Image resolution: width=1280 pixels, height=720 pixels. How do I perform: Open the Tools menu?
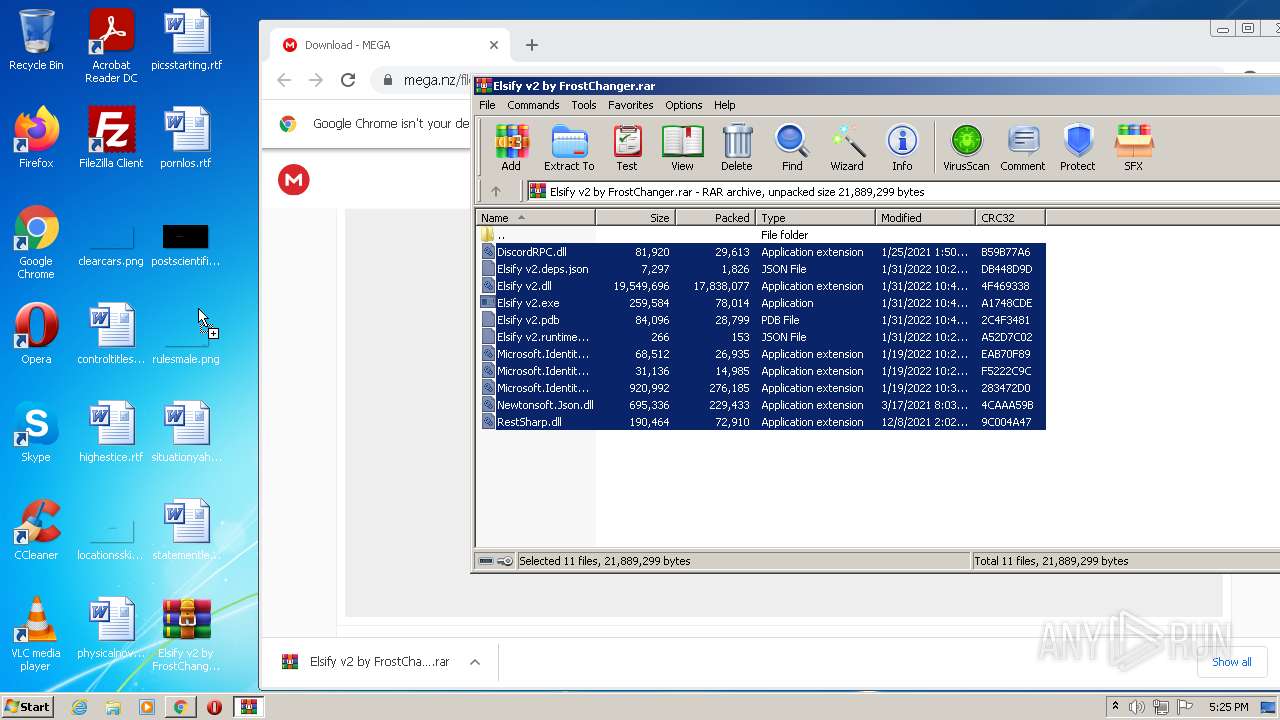click(x=584, y=105)
